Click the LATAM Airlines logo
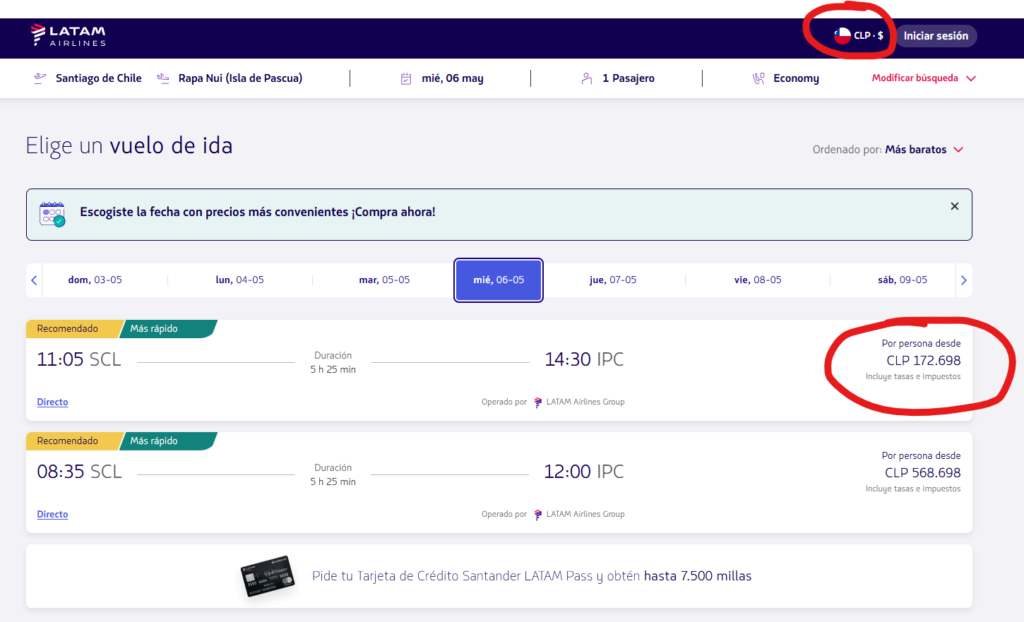The height and width of the screenshot is (622, 1024). [x=69, y=36]
